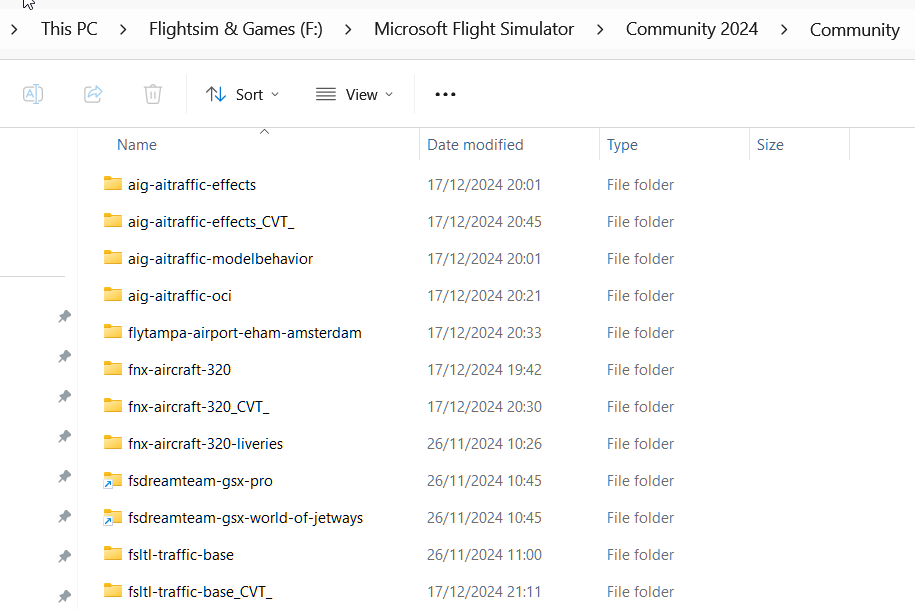The width and height of the screenshot is (915, 610).
Task: Click the Community breadcrumb
Action: pyautogui.click(x=854, y=30)
